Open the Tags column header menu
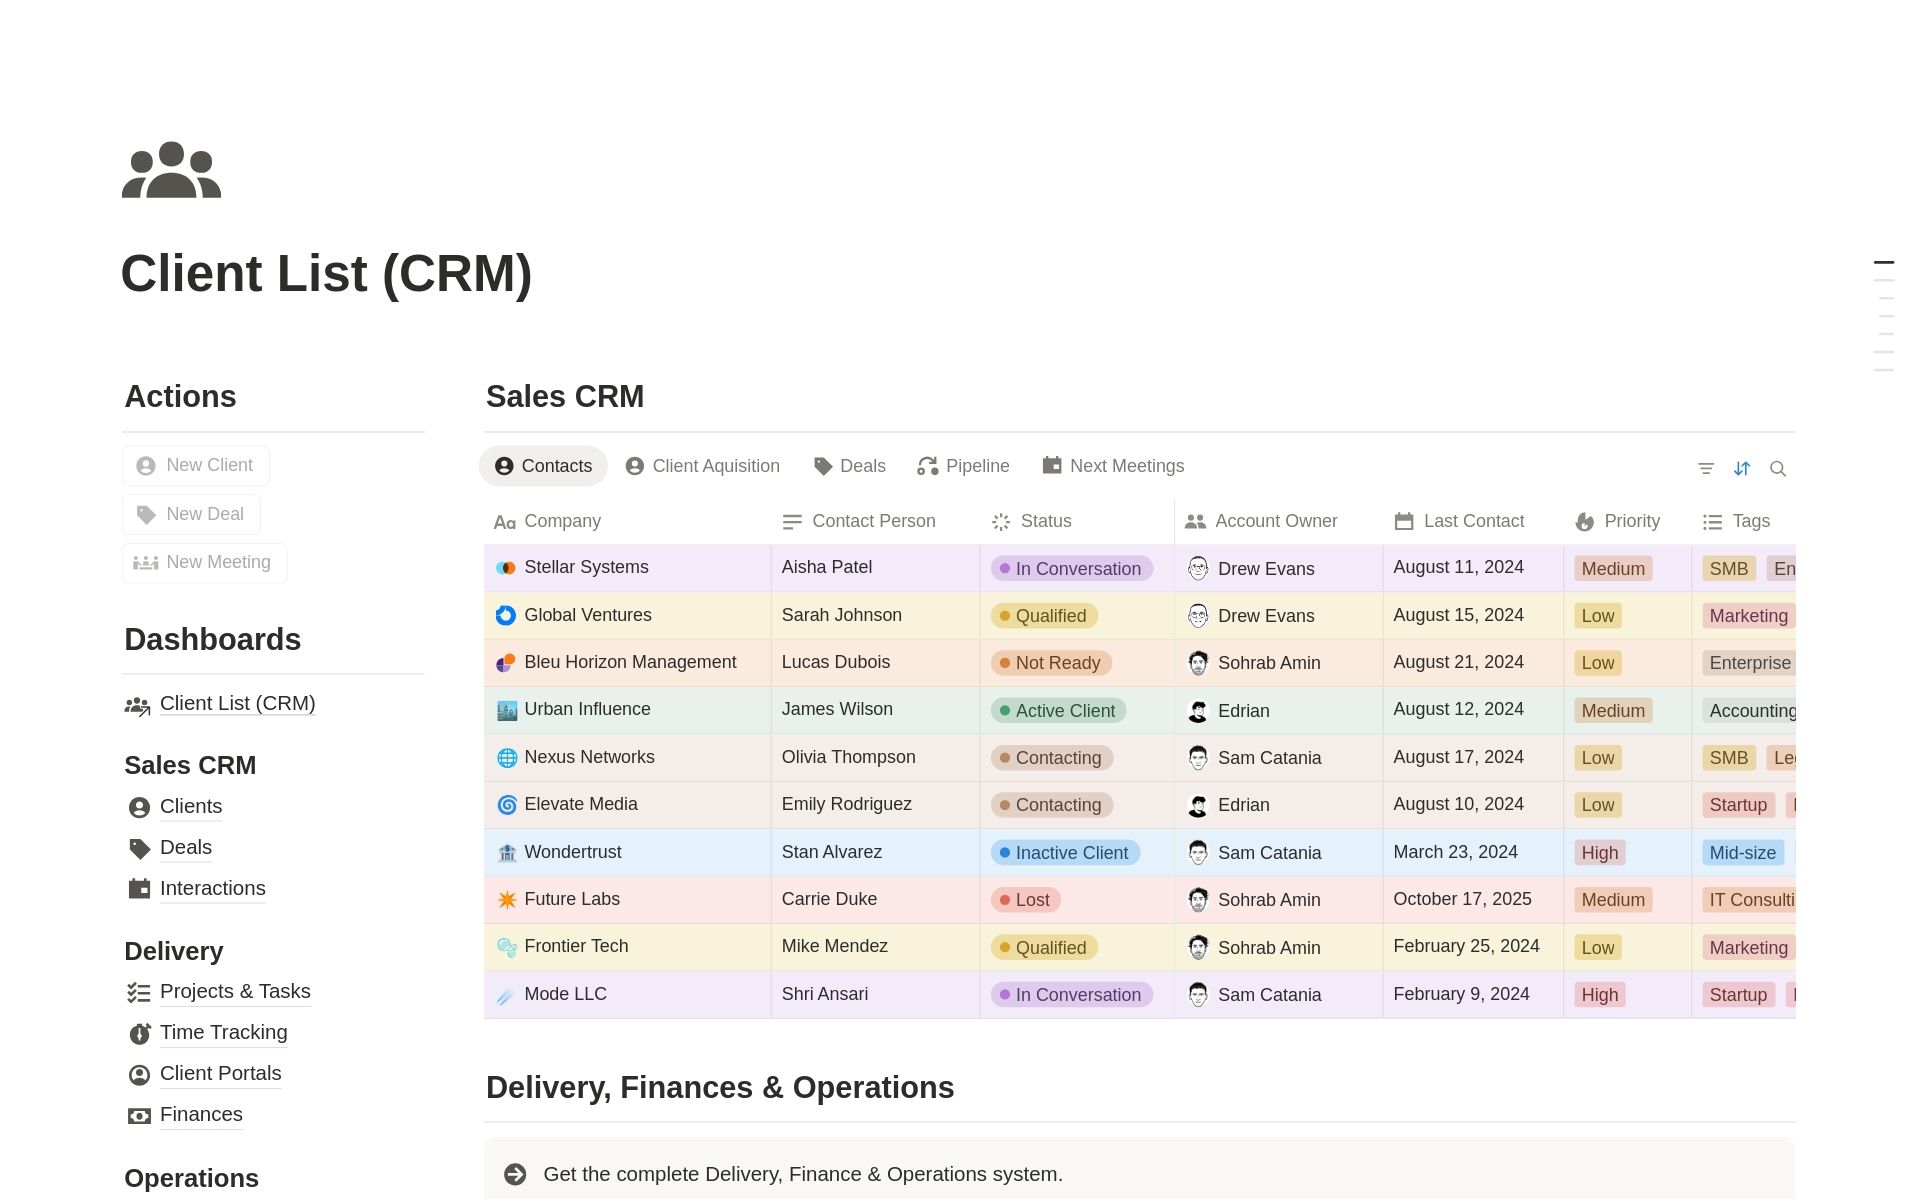Screen dimensions: 1920x1199 tap(1743, 521)
